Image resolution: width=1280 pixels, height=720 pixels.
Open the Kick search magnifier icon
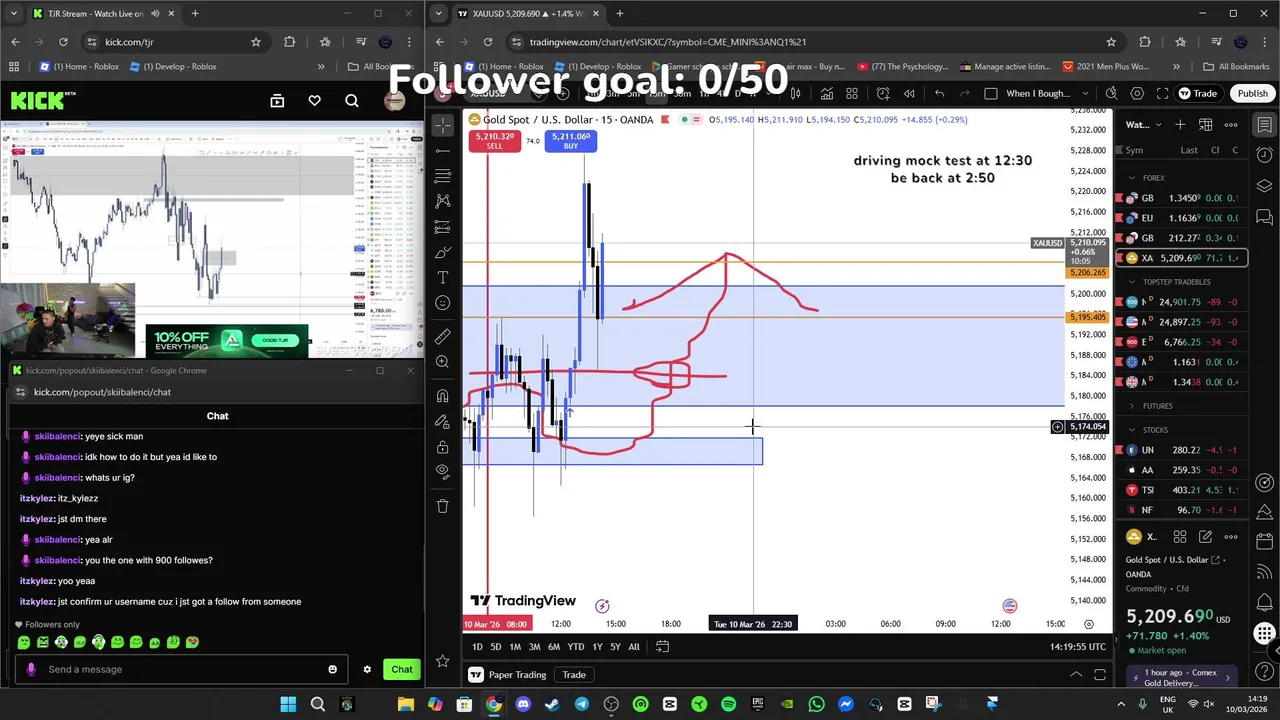click(352, 101)
